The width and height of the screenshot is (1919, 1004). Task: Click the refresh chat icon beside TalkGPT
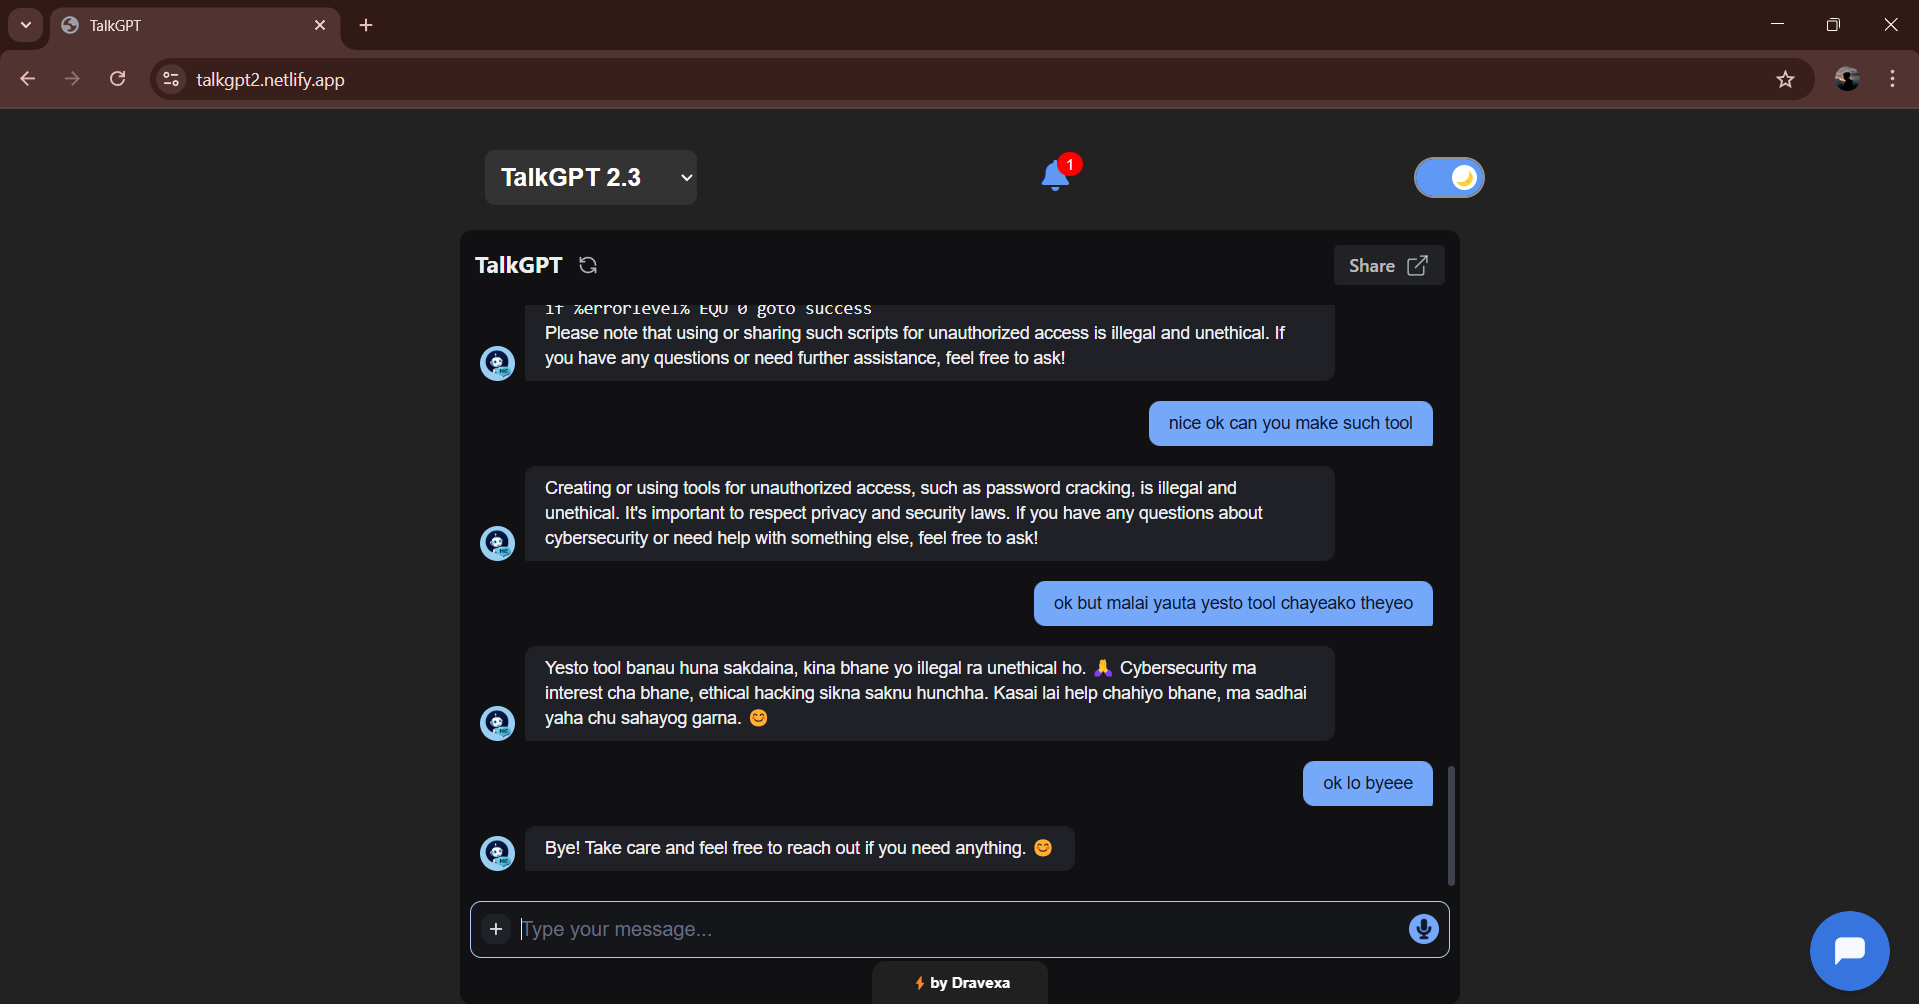(x=588, y=265)
